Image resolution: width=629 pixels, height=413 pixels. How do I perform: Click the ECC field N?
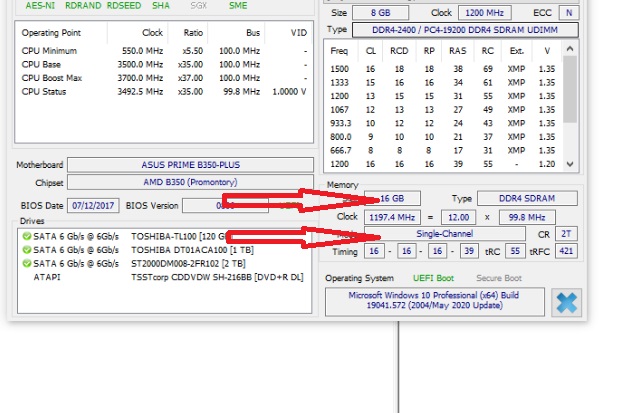[569, 13]
